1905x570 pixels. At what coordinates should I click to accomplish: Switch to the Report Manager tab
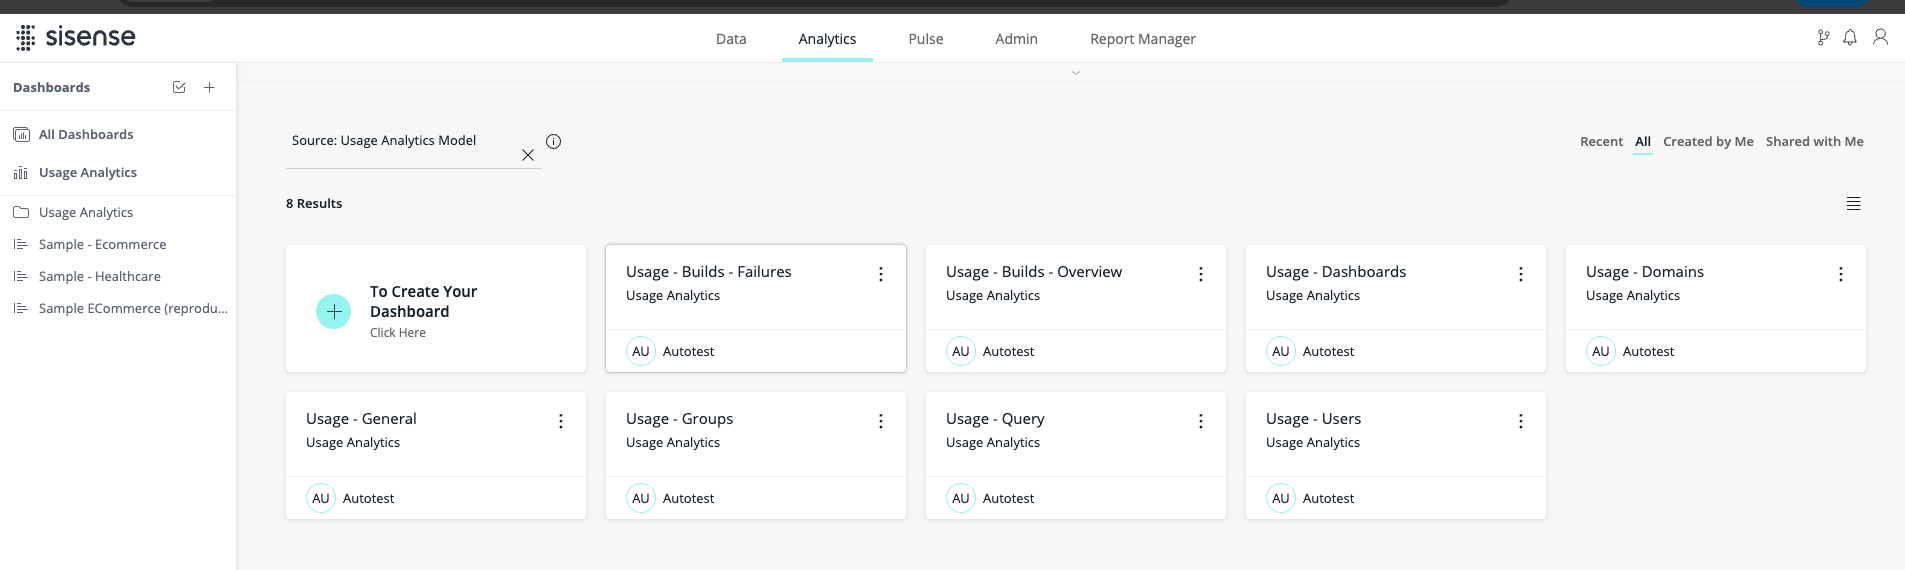point(1142,39)
